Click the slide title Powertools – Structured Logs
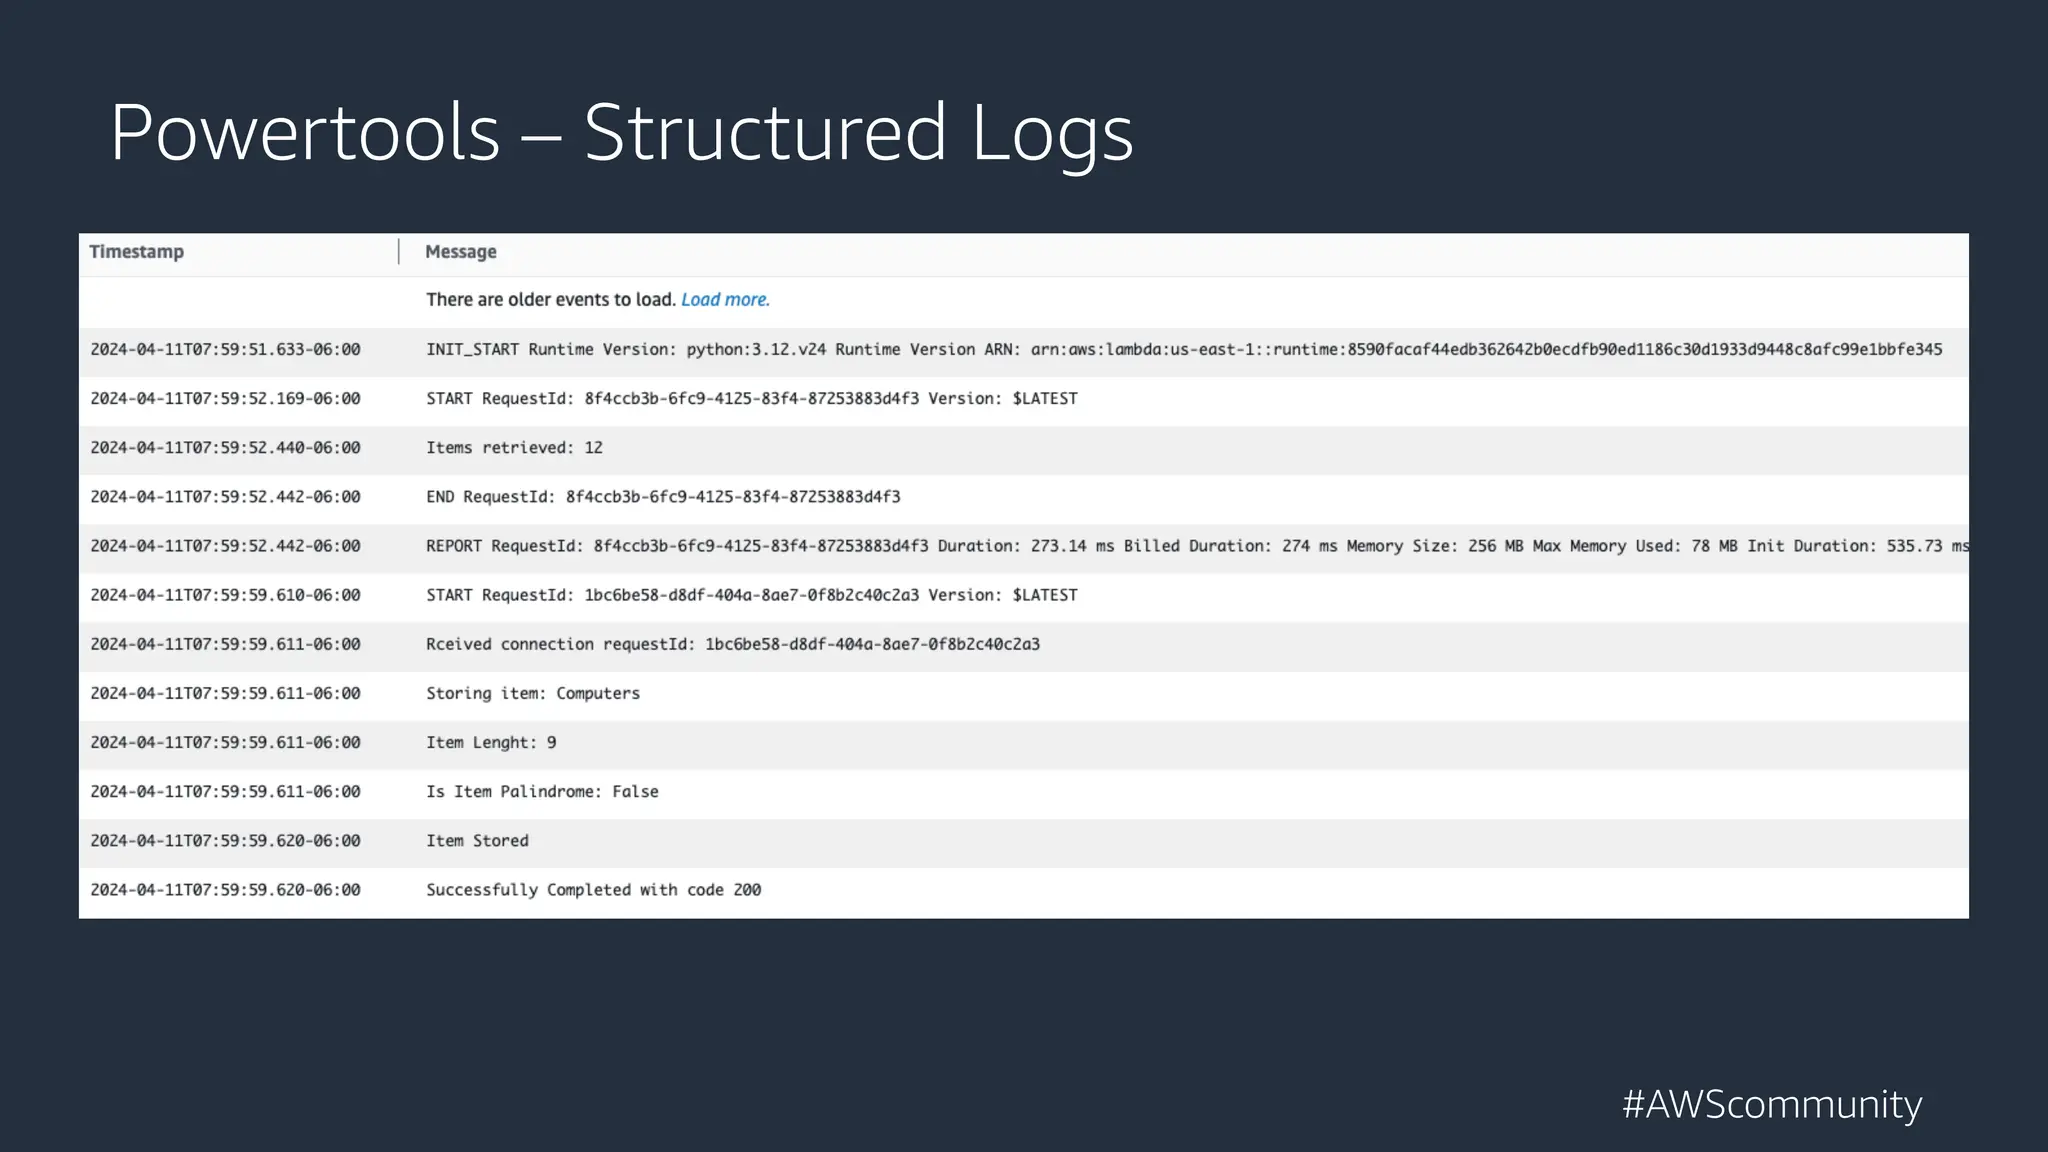 click(622, 131)
